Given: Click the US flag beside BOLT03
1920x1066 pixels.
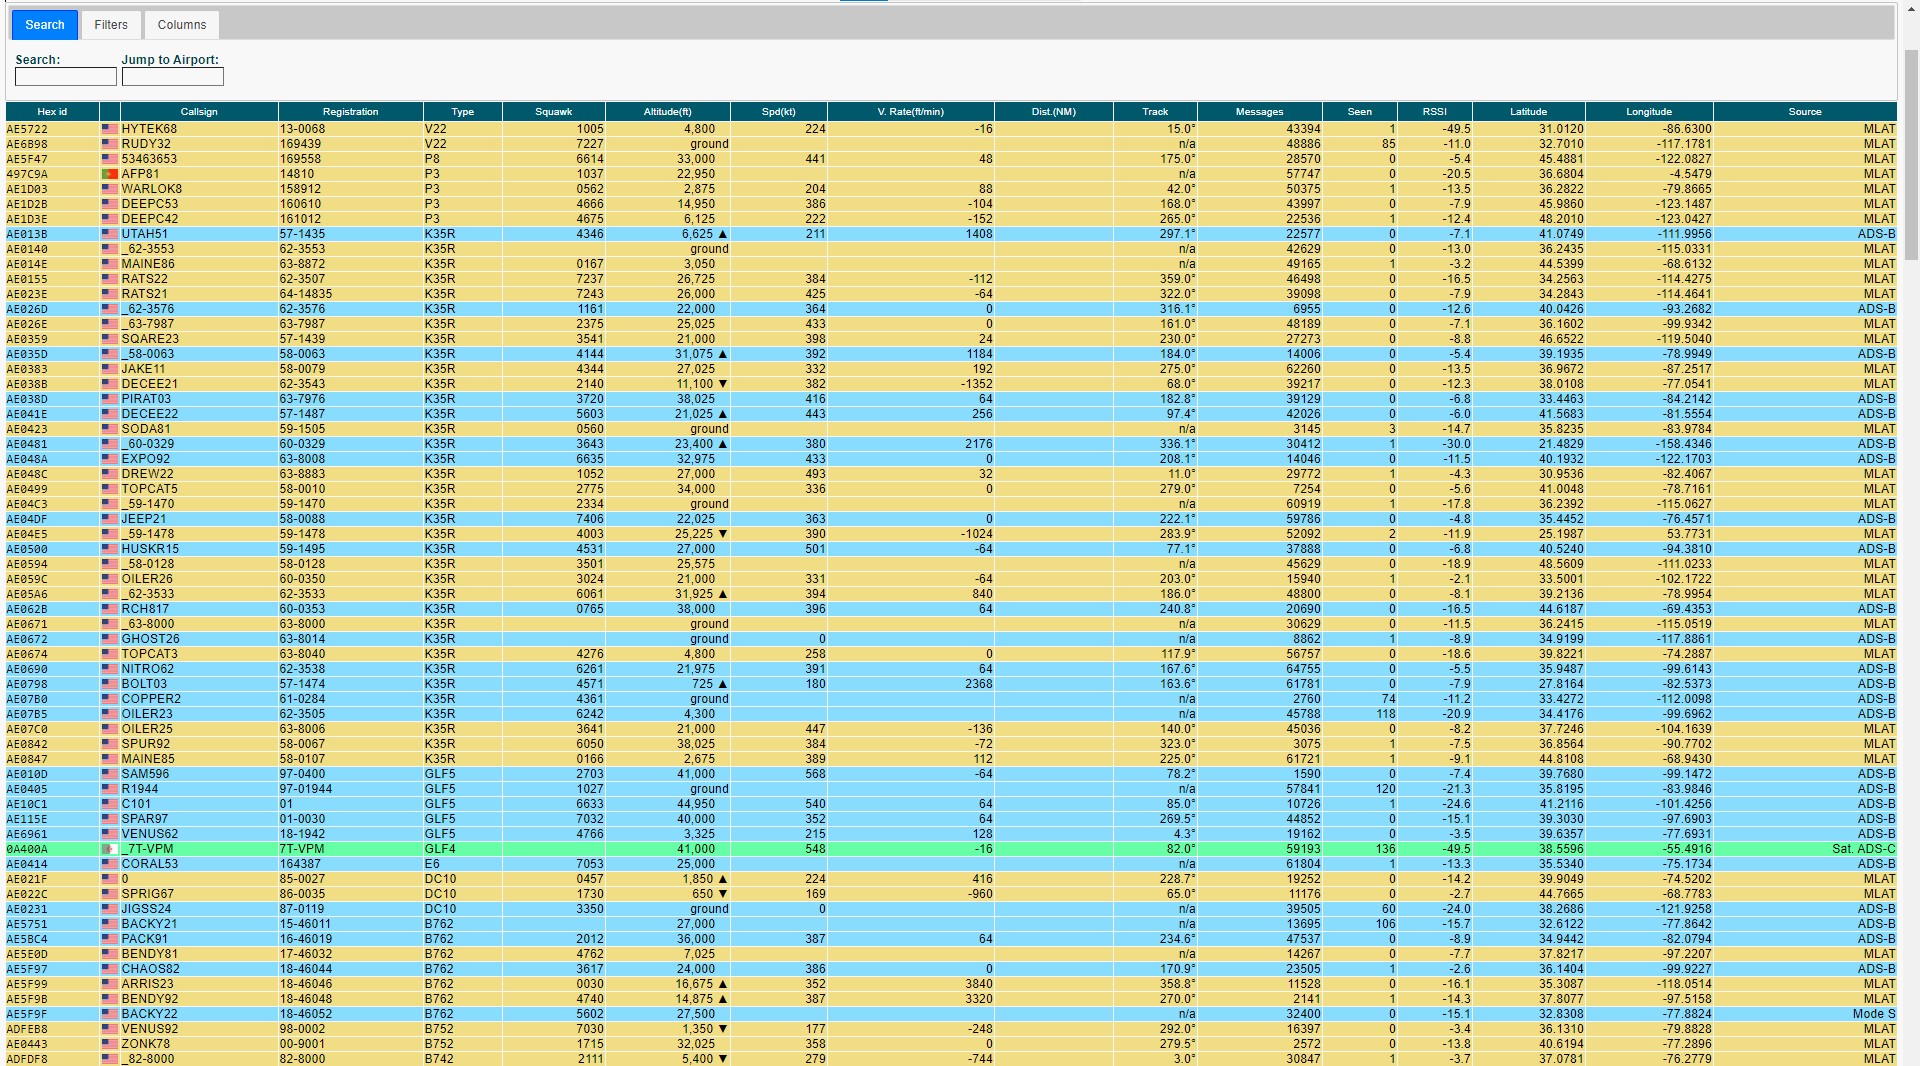Looking at the screenshot, I should tap(110, 684).
